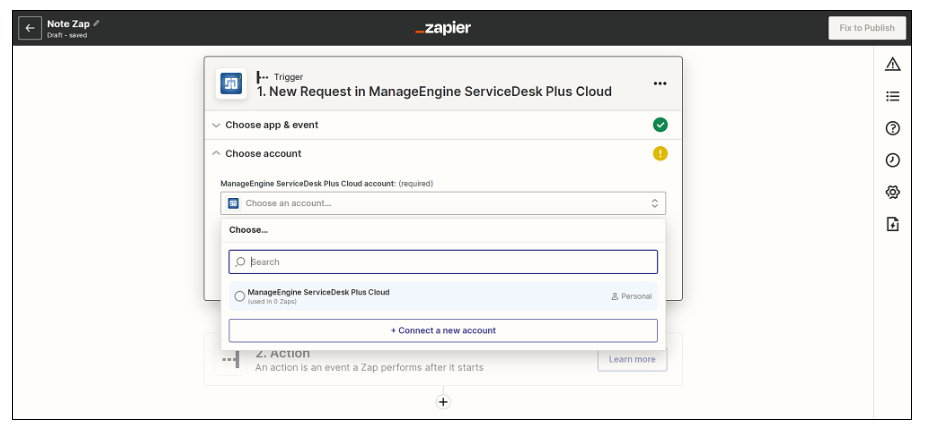935x430 pixels.
Task: Click the green check status icon
Action: (660, 125)
